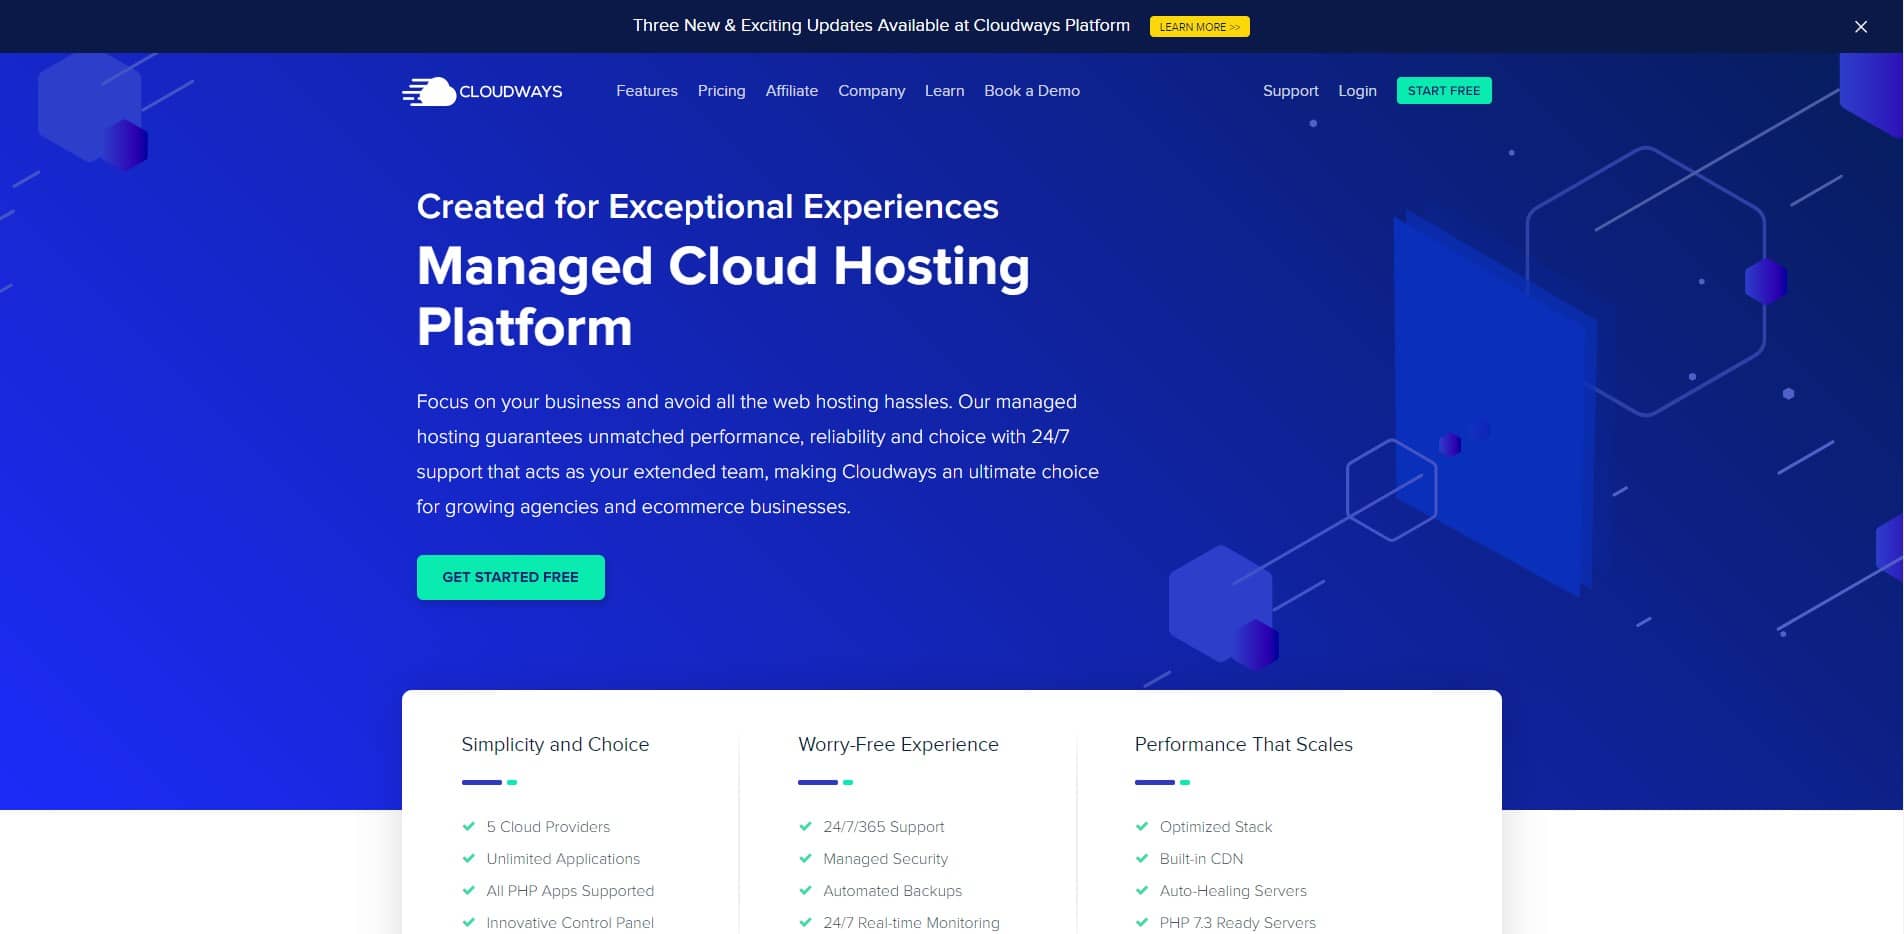Click the Learn More banner button
This screenshot has height=934, width=1904.
pos(1199,27)
